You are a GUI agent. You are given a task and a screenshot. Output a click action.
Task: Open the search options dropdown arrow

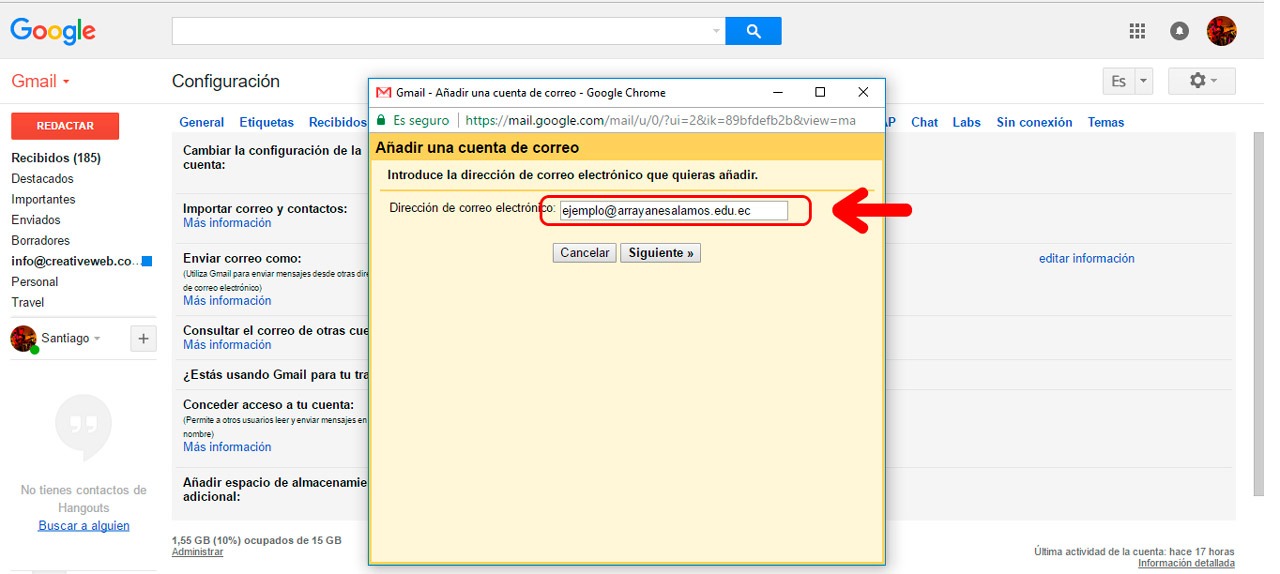pyautogui.click(x=716, y=31)
